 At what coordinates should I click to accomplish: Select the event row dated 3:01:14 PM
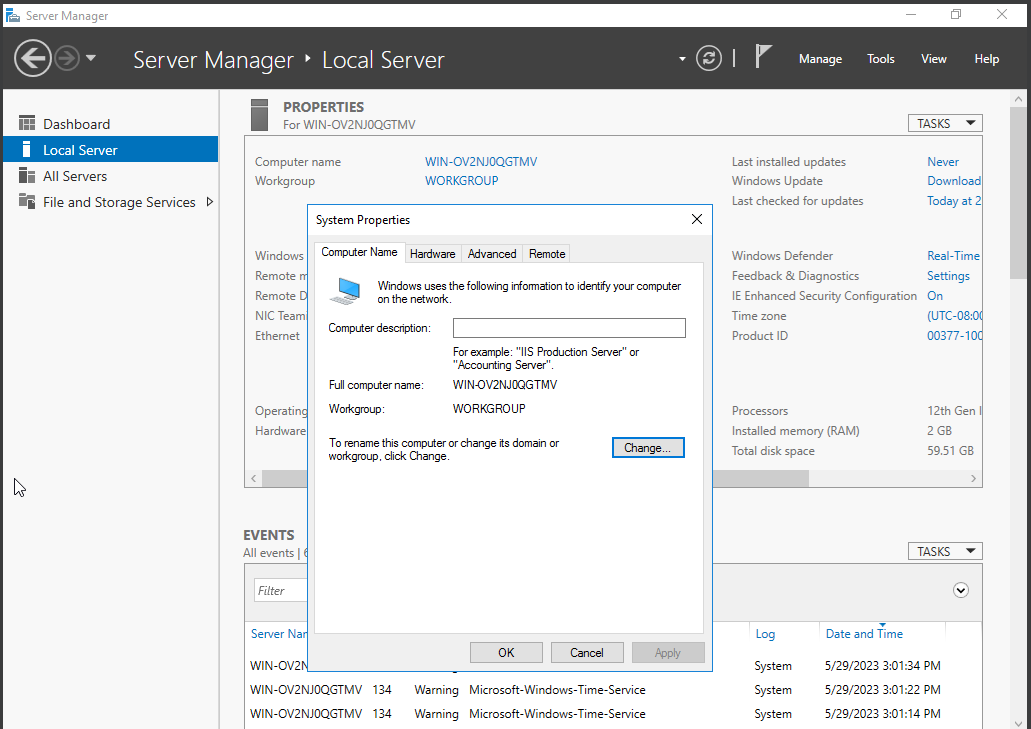pyautogui.click(x=612, y=714)
